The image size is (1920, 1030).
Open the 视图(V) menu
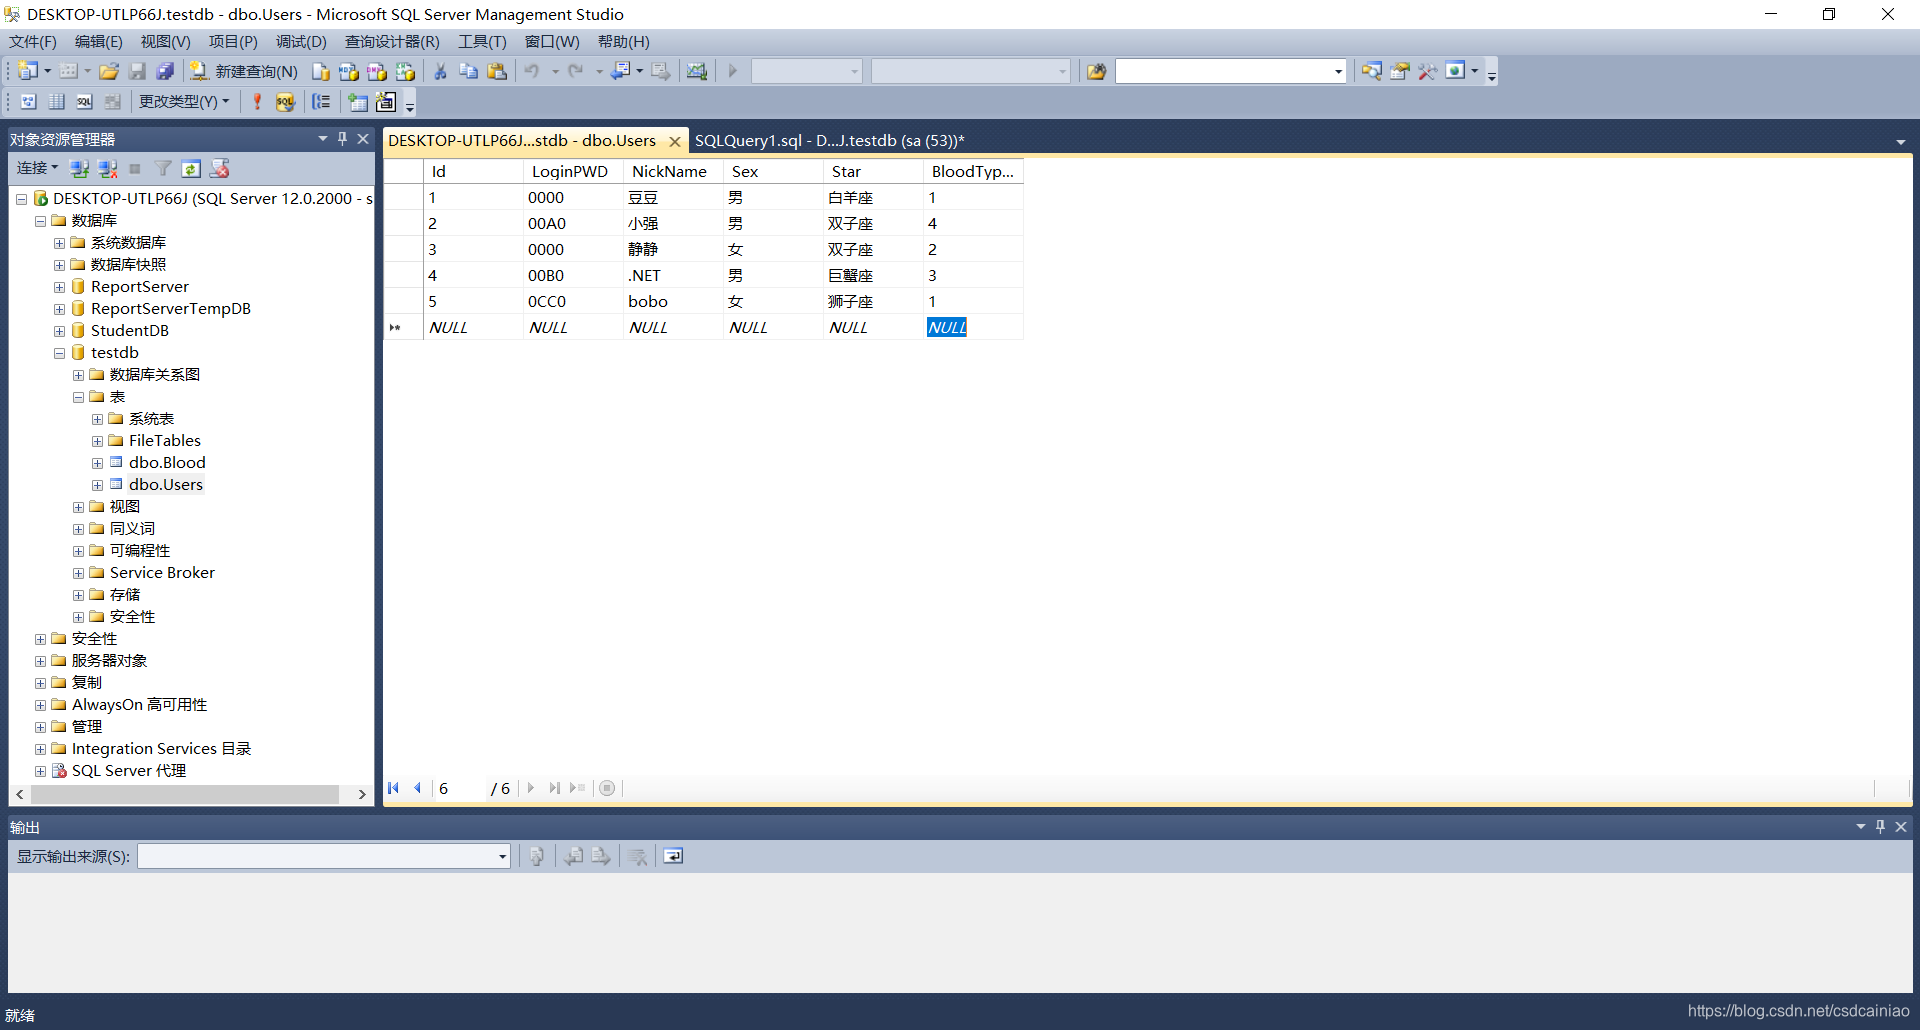(165, 41)
